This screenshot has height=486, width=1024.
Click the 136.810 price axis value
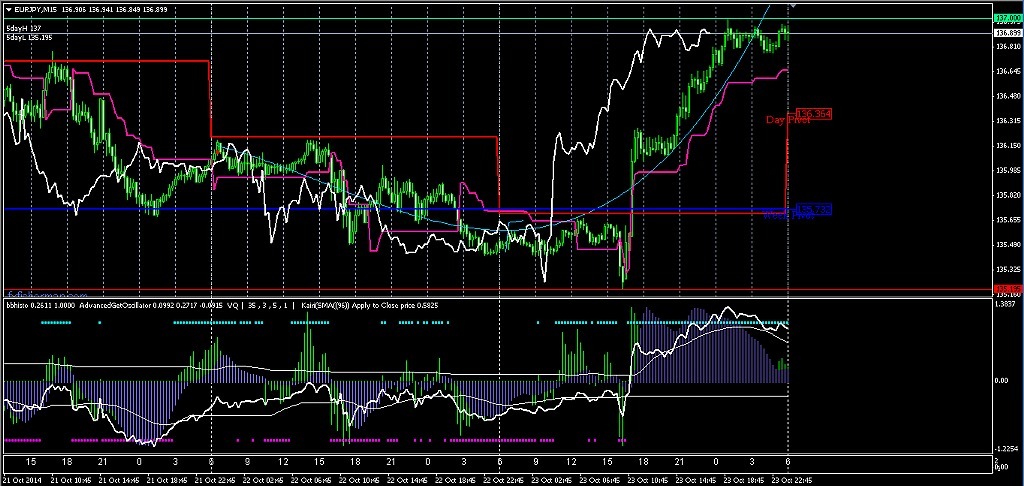(1006, 46)
